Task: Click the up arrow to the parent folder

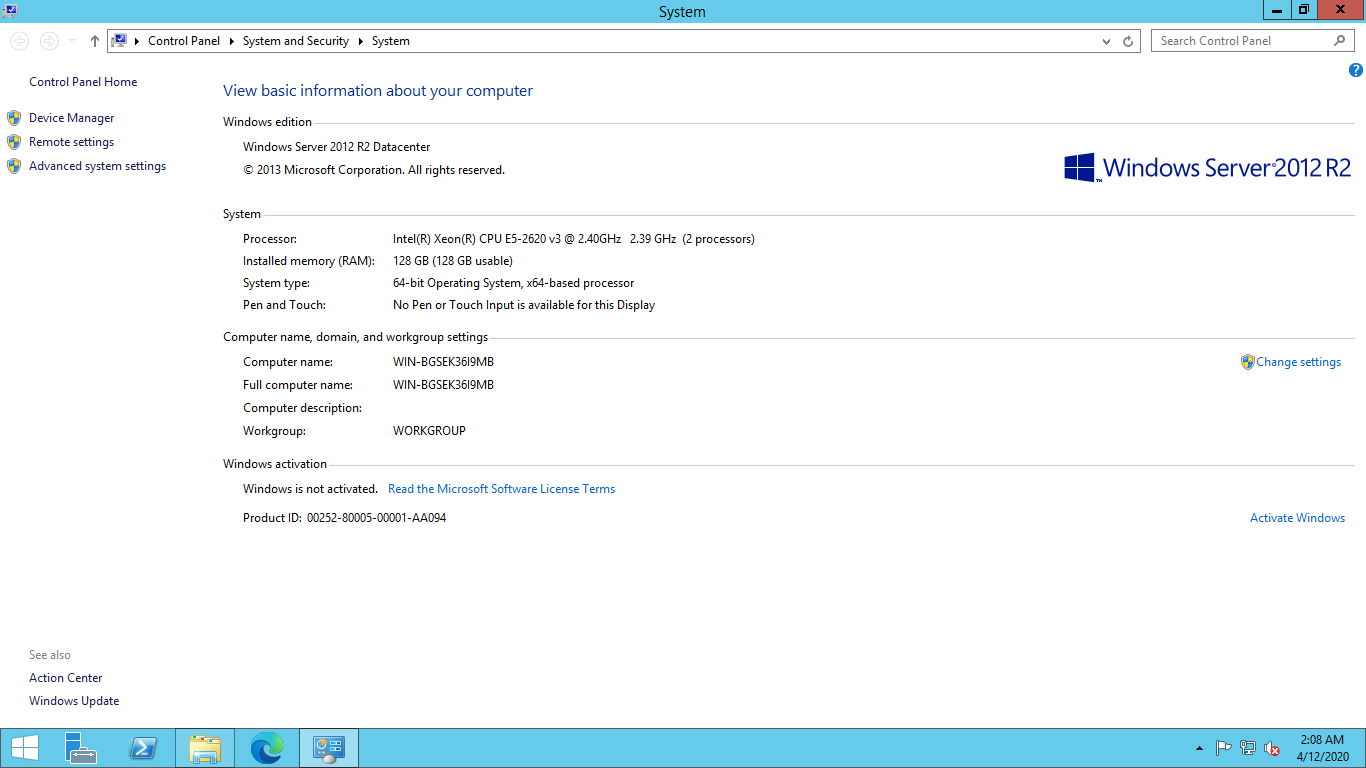Action: point(95,41)
